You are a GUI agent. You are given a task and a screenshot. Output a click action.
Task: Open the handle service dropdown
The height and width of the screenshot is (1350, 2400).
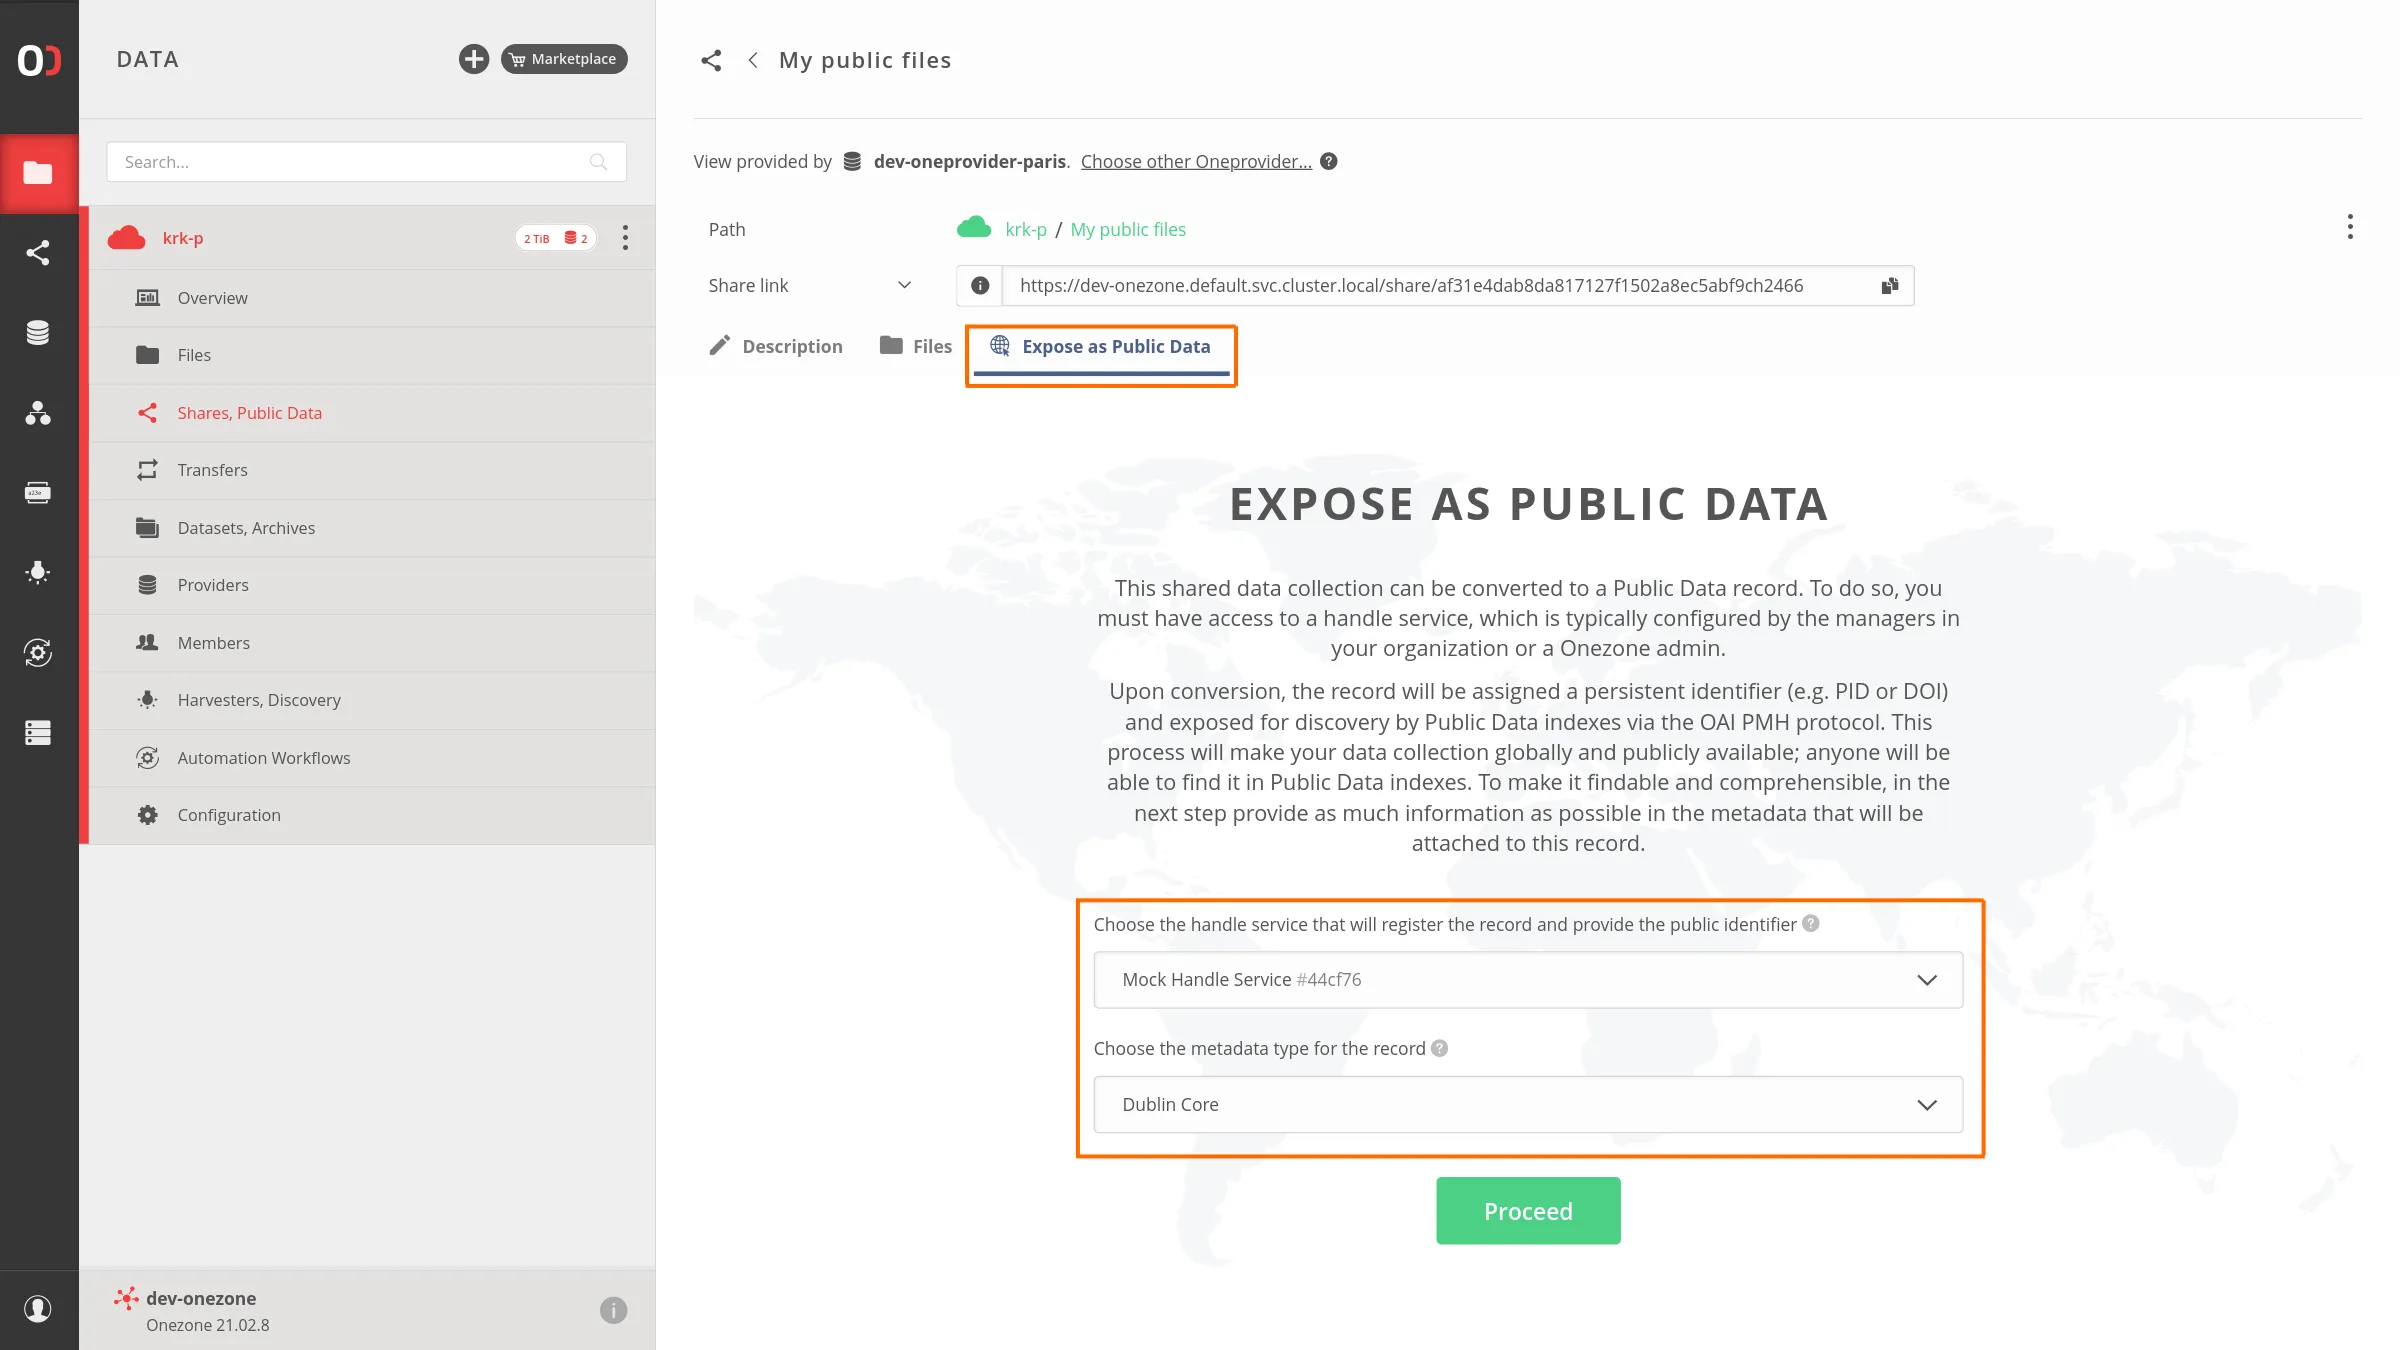coord(1527,980)
